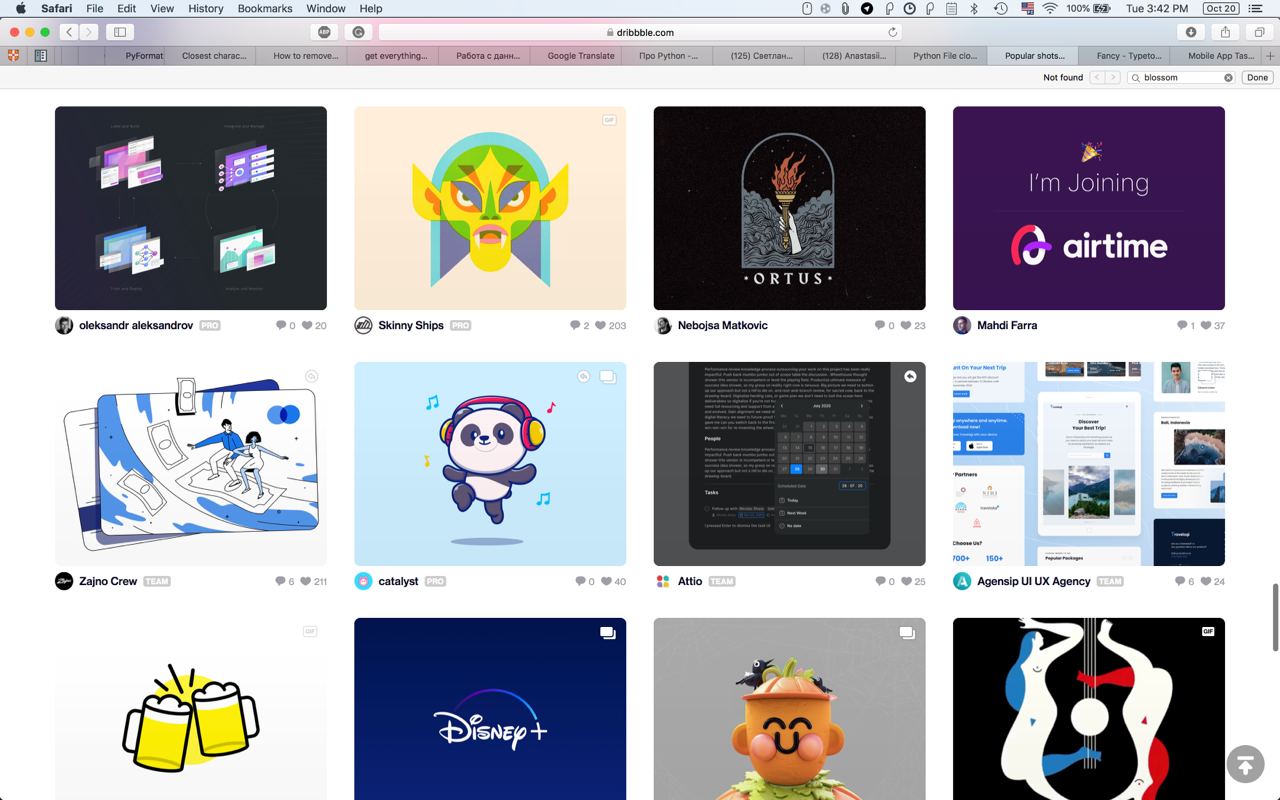Open the input language flag menu
1280x800 pixels.
1027,8
